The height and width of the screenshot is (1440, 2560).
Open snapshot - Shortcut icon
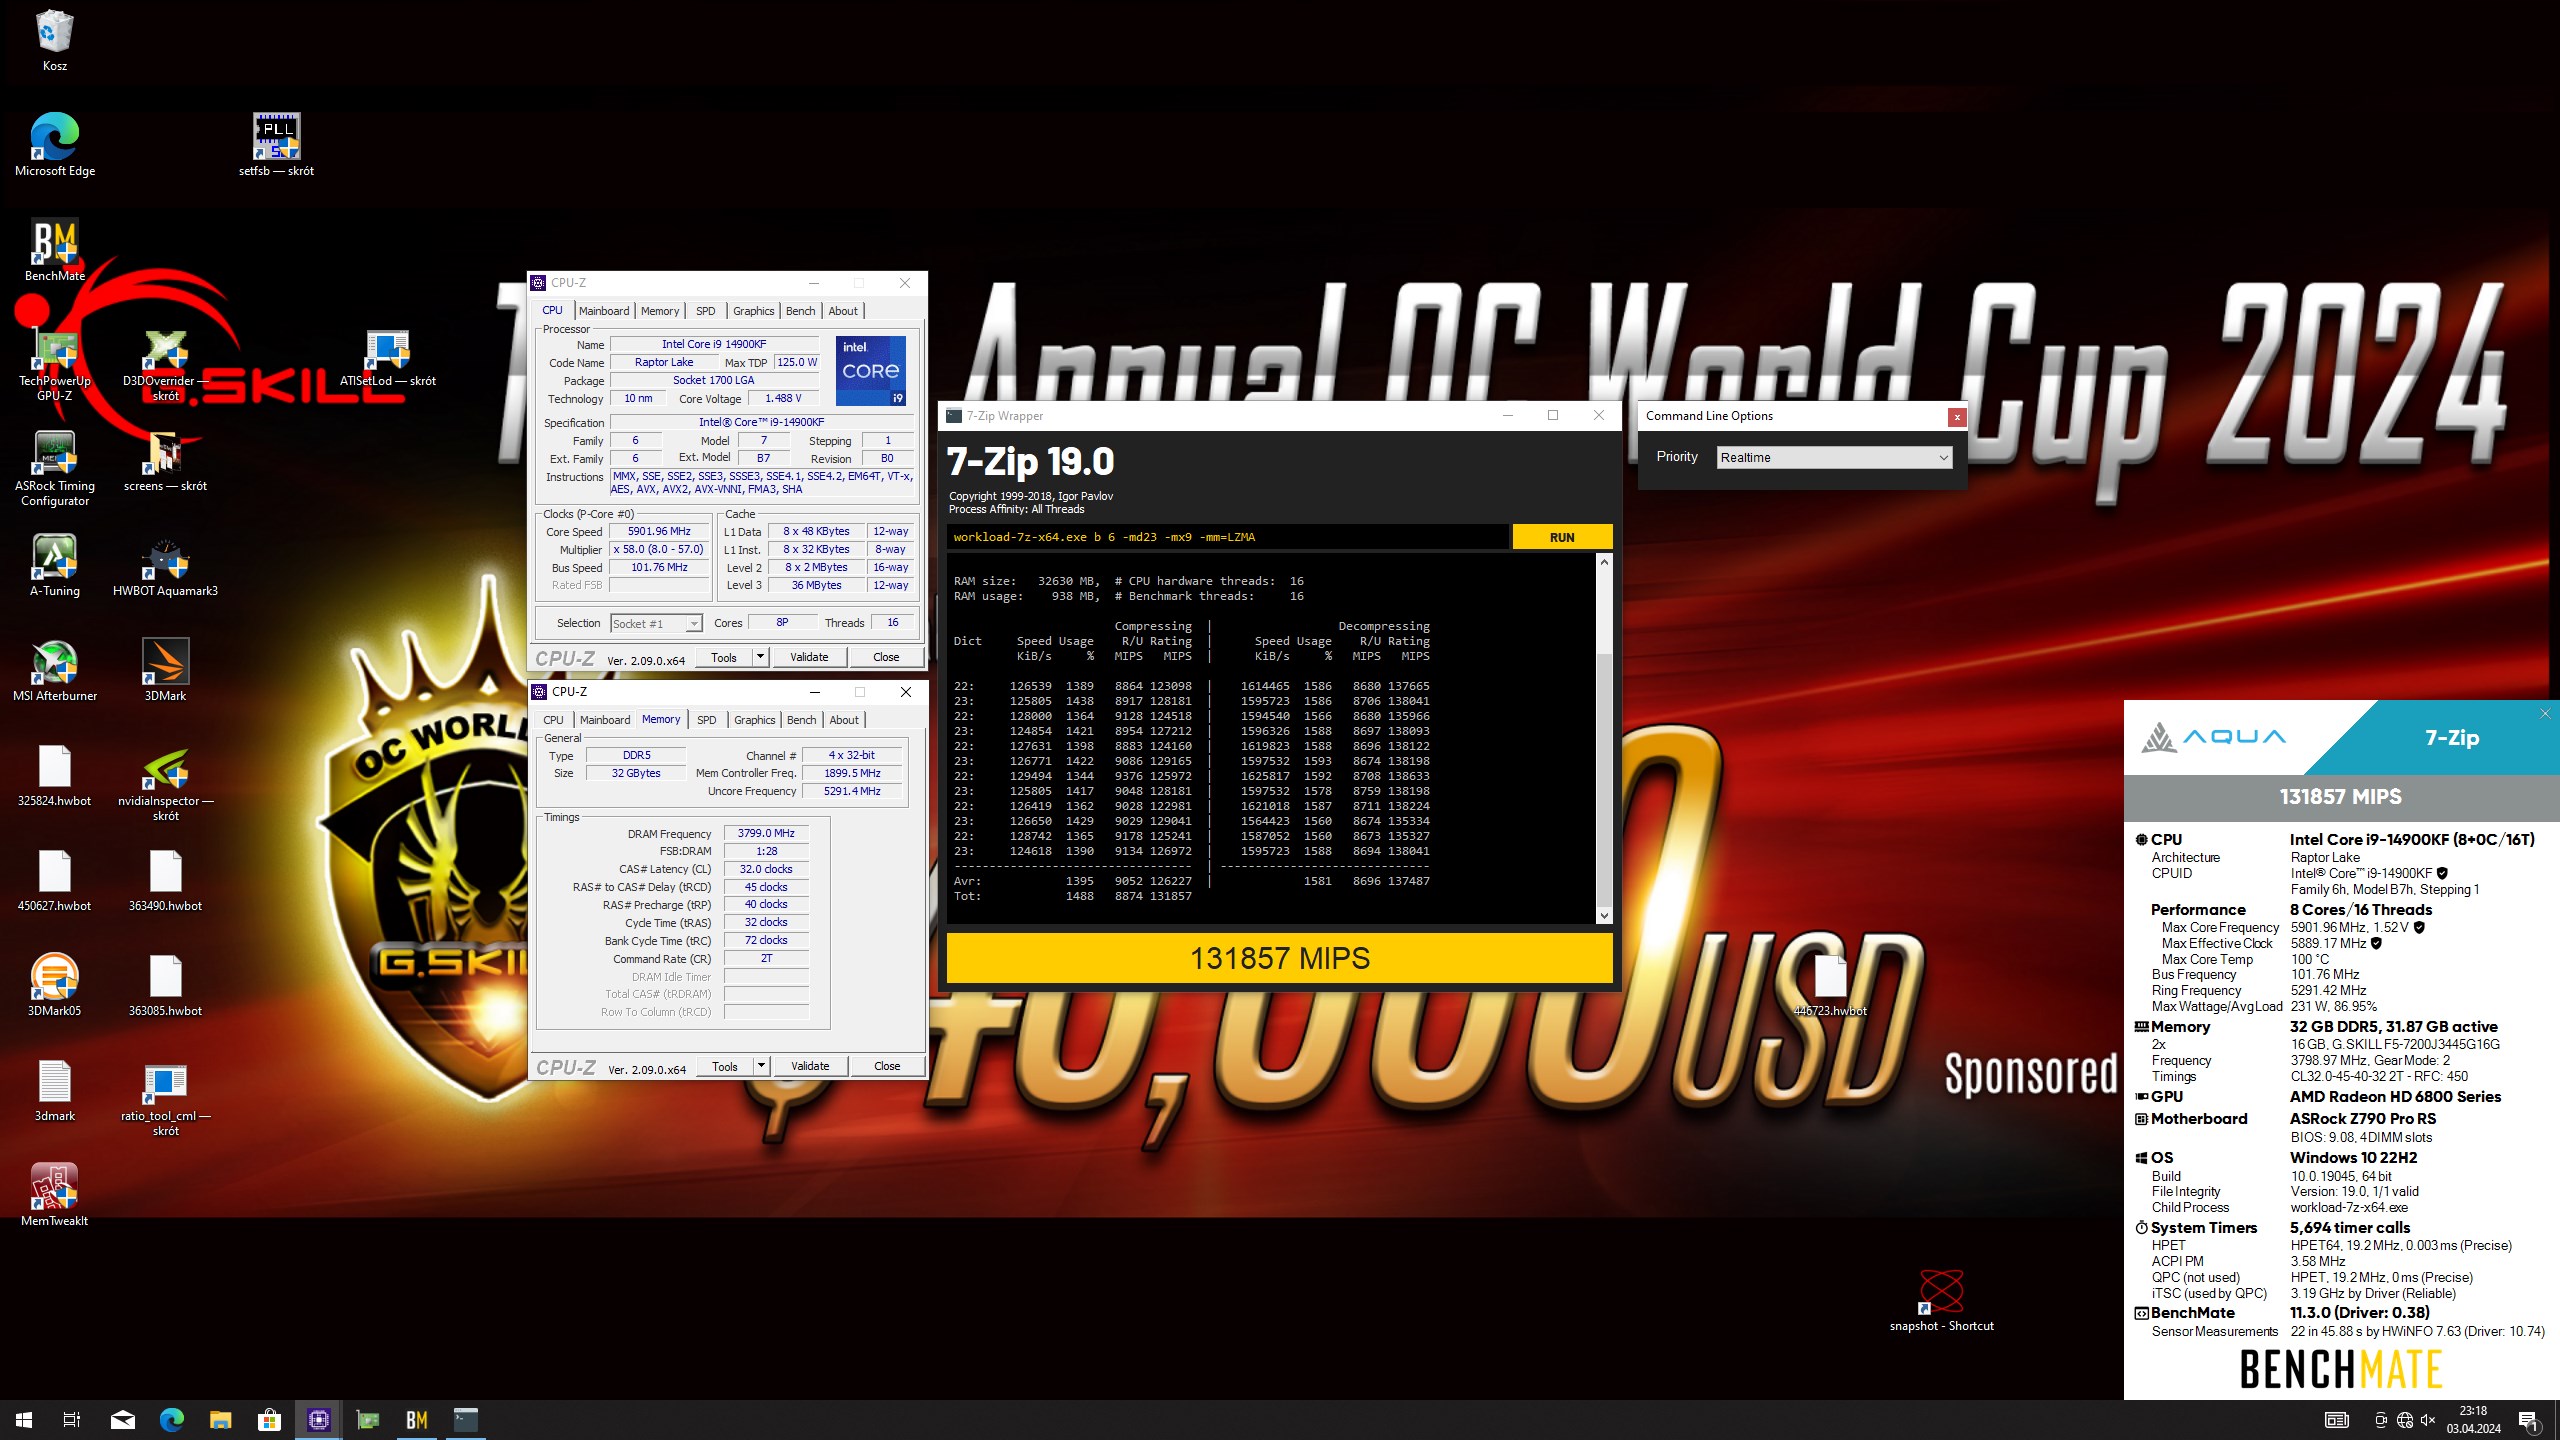click(x=1941, y=1300)
